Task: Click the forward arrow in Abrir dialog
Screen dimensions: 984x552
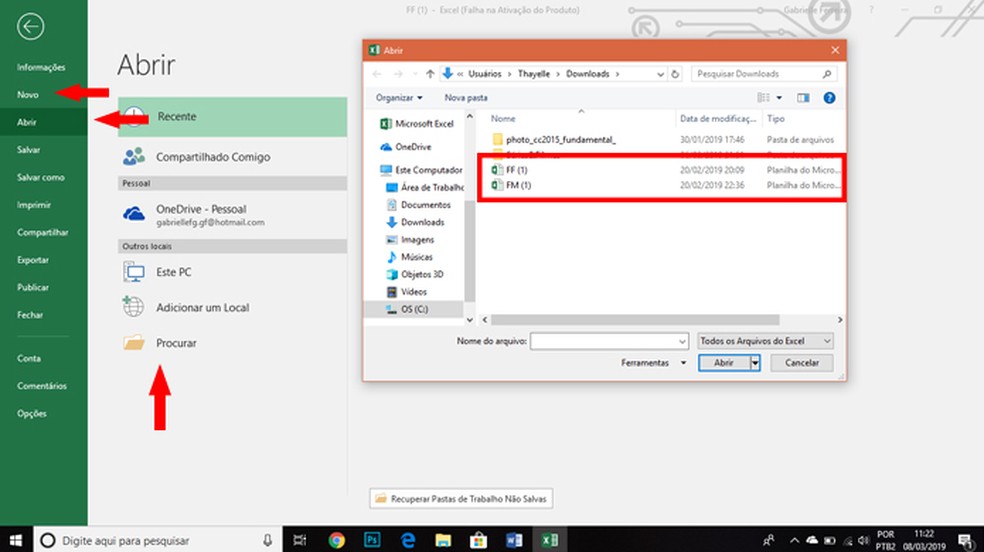Action: [x=398, y=74]
